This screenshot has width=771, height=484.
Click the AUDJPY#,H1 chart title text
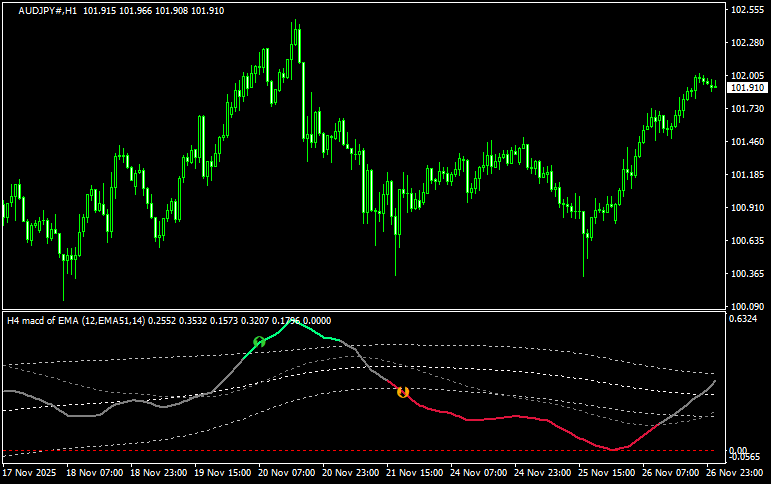pyautogui.click(x=48, y=10)
